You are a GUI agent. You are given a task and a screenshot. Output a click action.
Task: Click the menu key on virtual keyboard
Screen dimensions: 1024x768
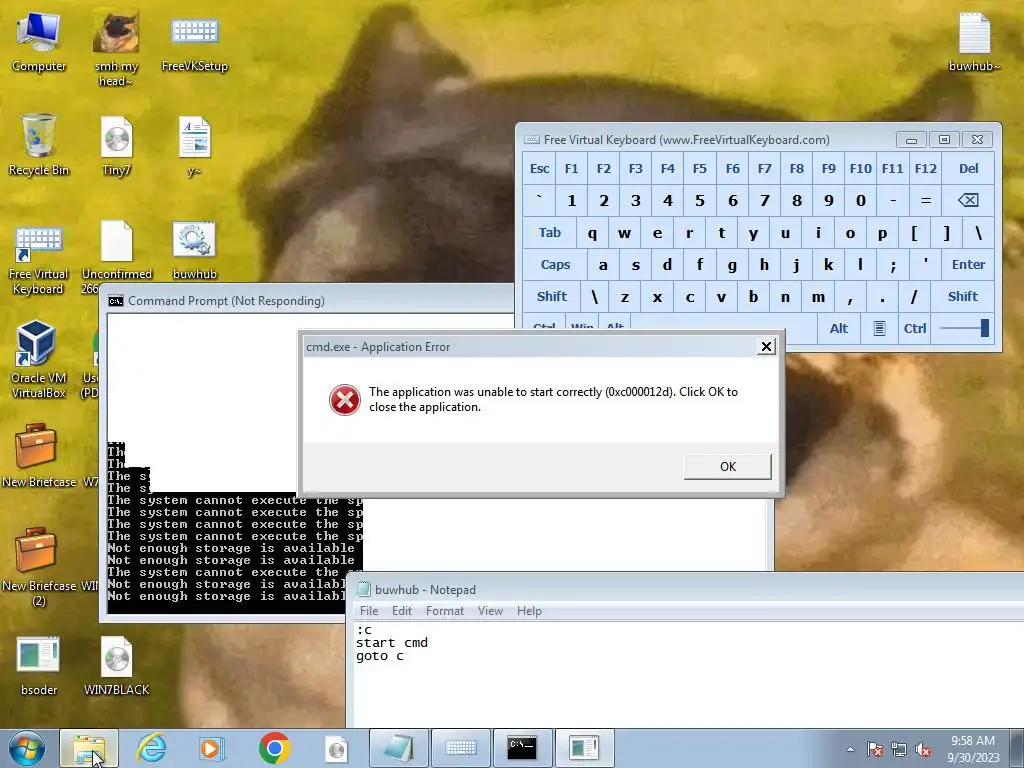coord(879,328)
